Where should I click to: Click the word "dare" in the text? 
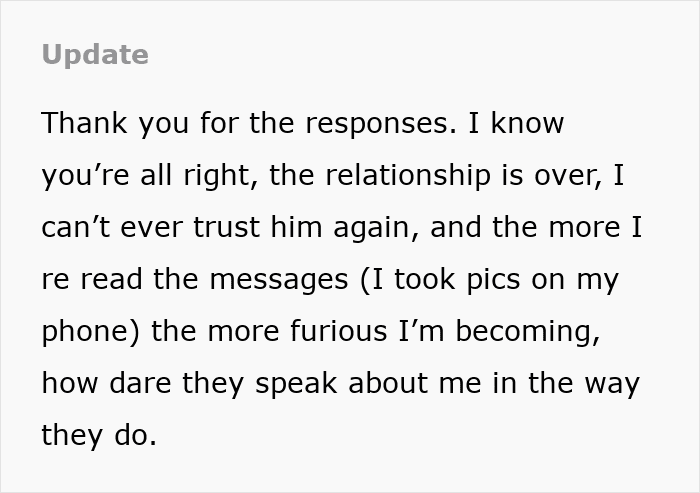click(x=140, y=383)
